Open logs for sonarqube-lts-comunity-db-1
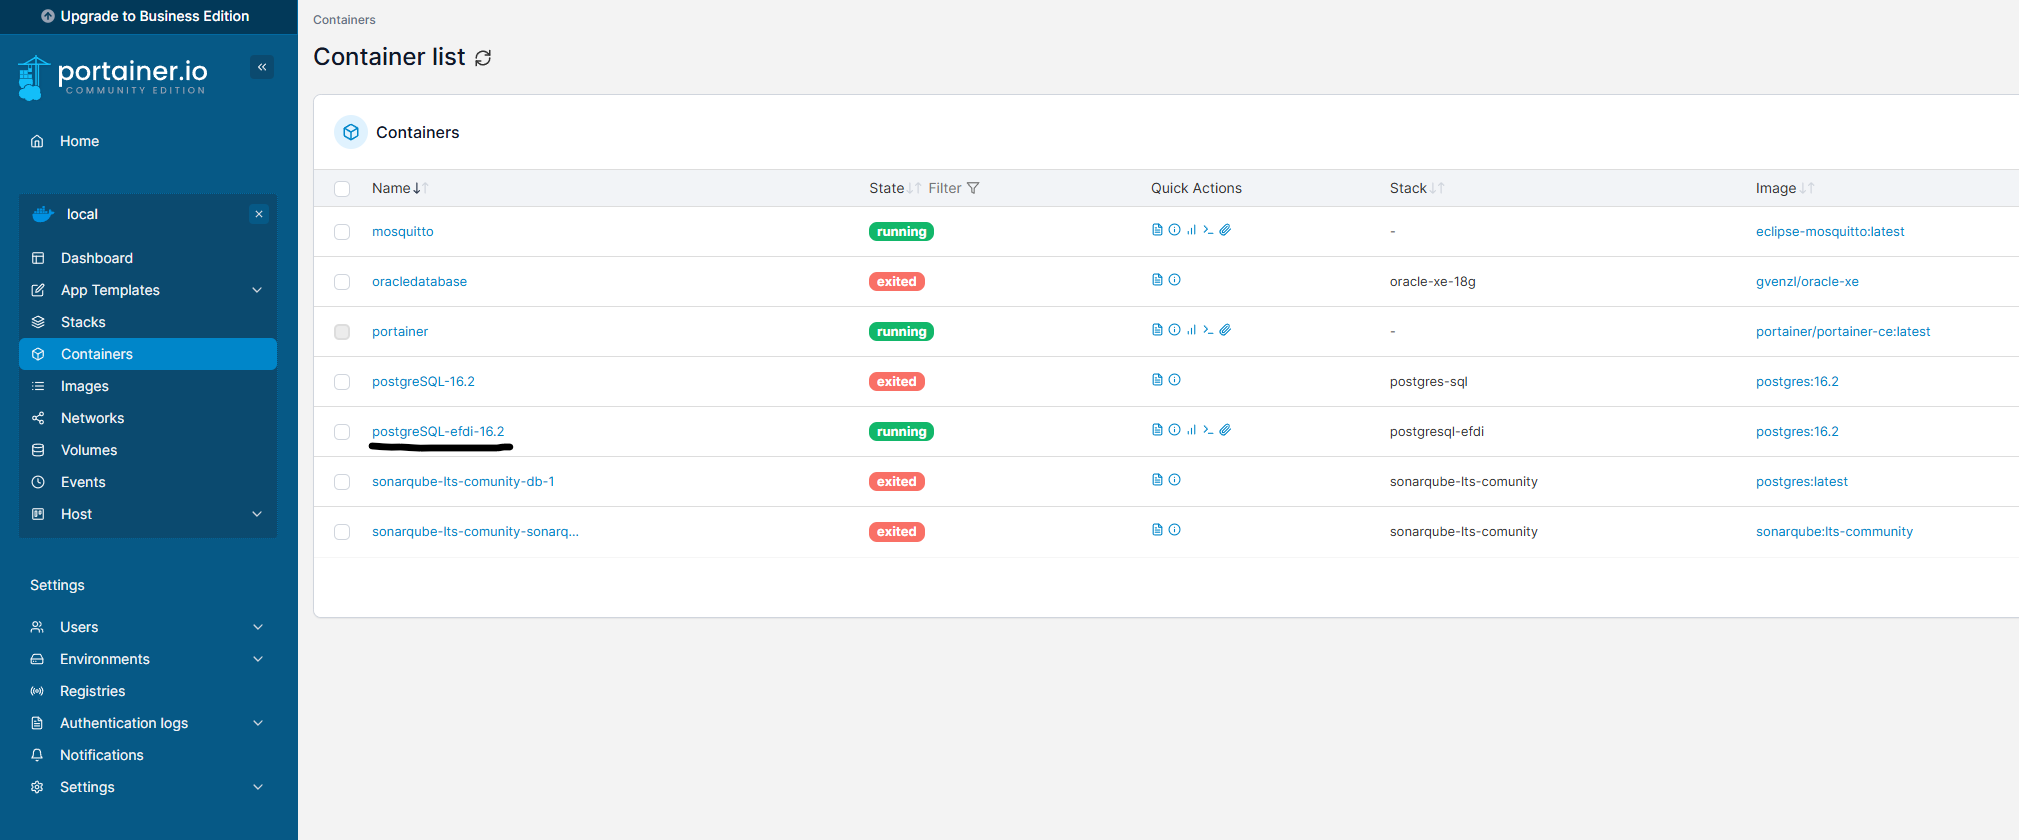2019x840 pixels. click(x=1157, y=480)
